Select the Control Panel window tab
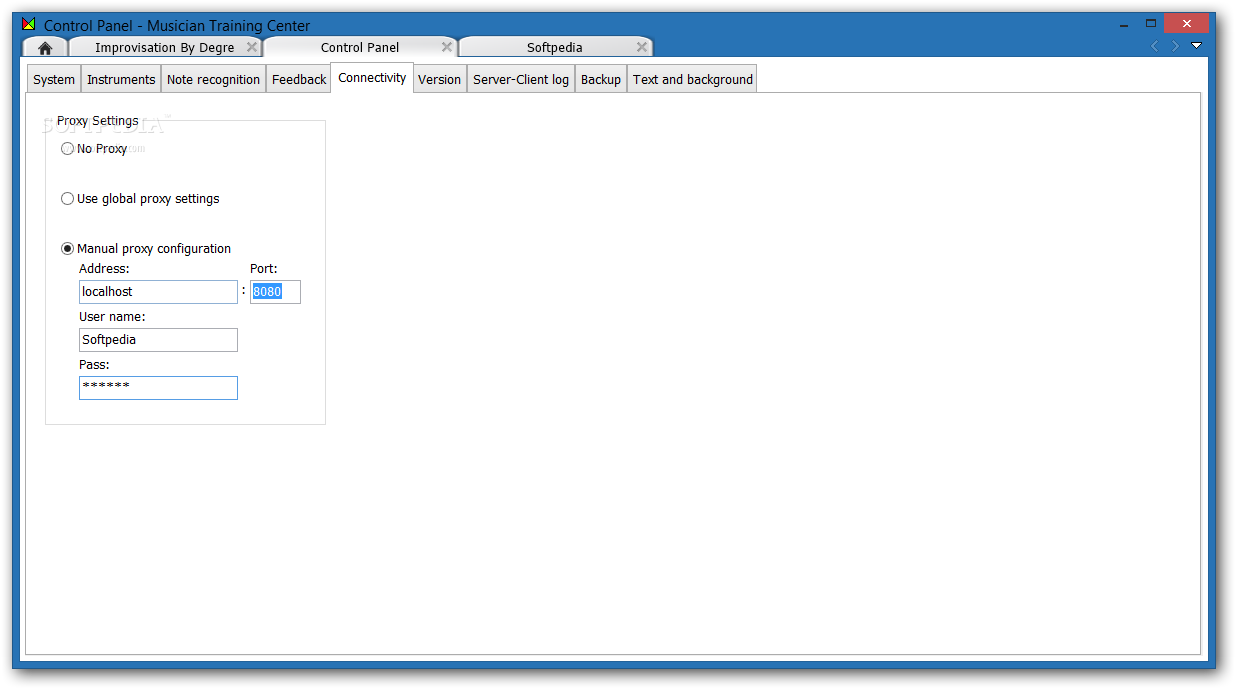Screen dimensions: 1236x689 (360, 48)
